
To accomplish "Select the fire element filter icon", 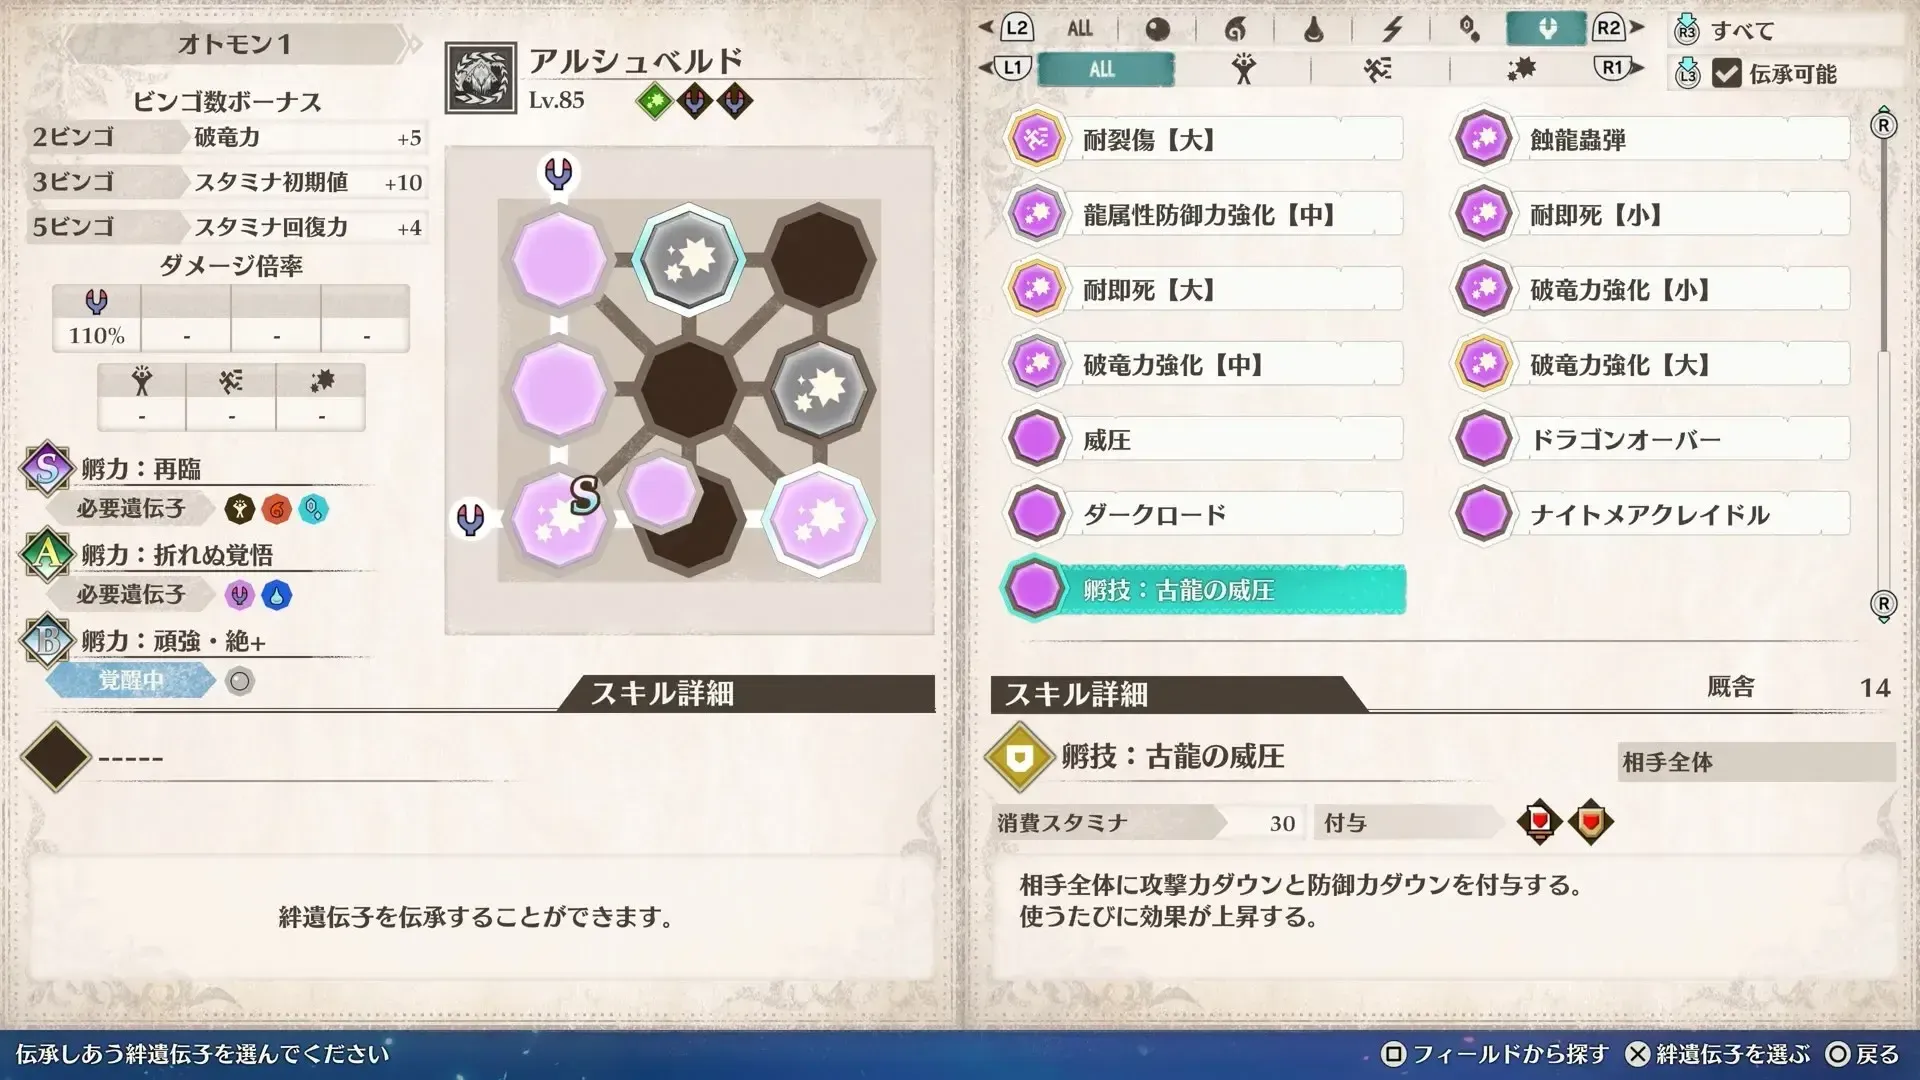I will (x=1235, y=29).
